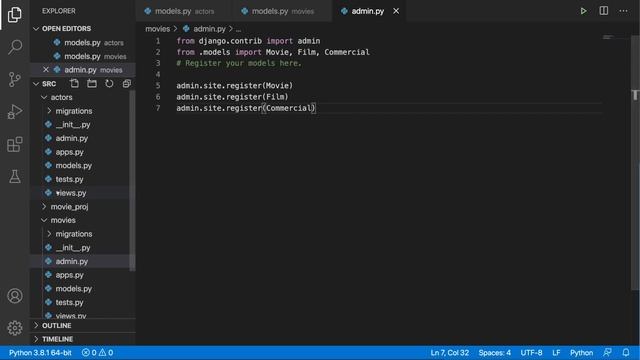Open models.py movies in Open Editors
This screenshot has height=360, width=640.
[x=82, y=56]
